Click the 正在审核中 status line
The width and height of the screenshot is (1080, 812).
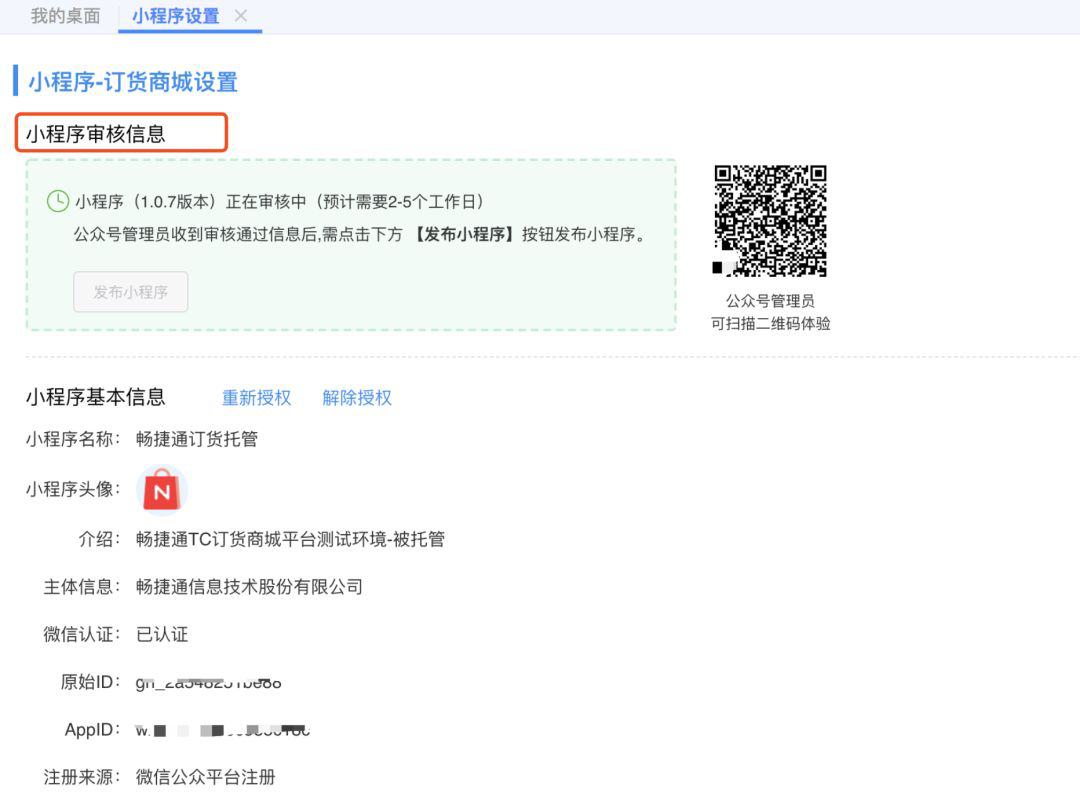tap(280, 202)
